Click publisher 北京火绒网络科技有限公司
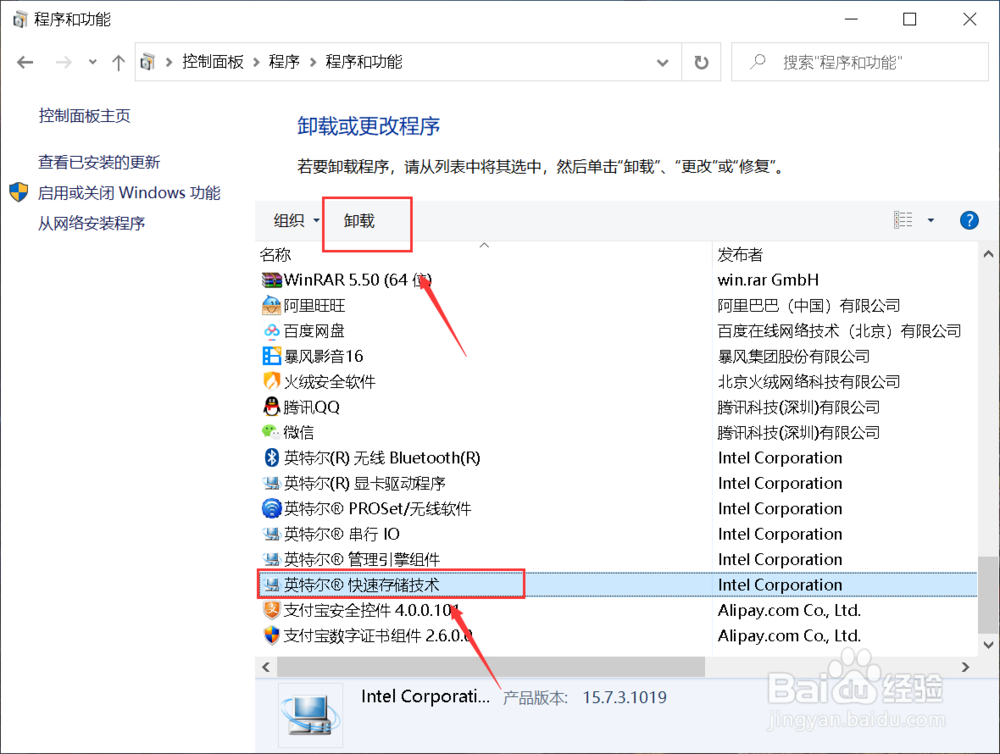The image size is (1000, 754). pyautogui.click(x=809, y=381)
